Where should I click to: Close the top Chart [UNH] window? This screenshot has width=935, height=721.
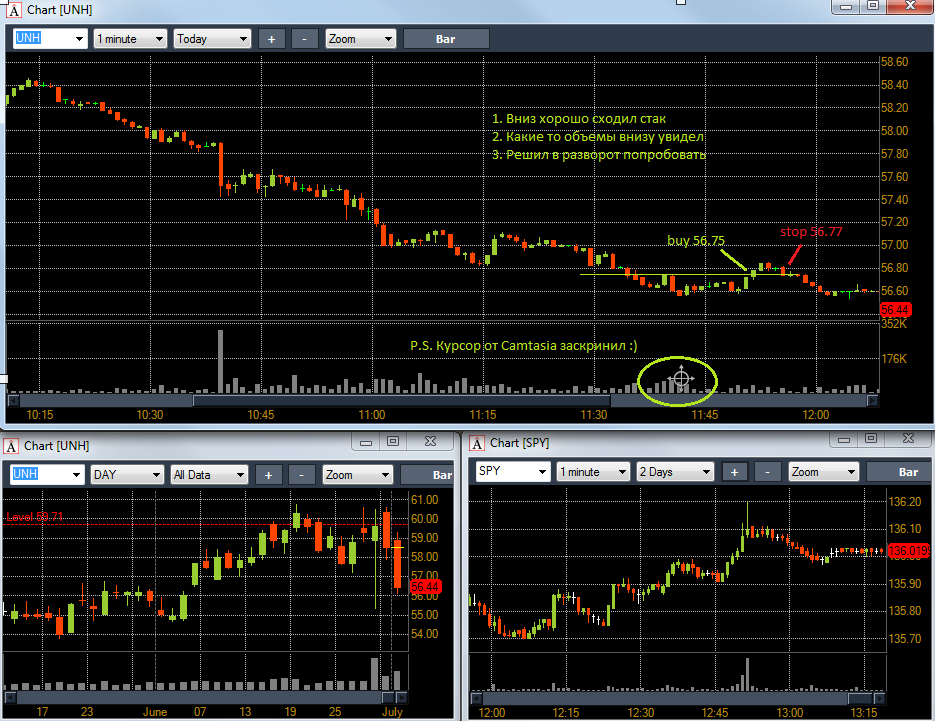pyautogui.click(x=911, y=6)
